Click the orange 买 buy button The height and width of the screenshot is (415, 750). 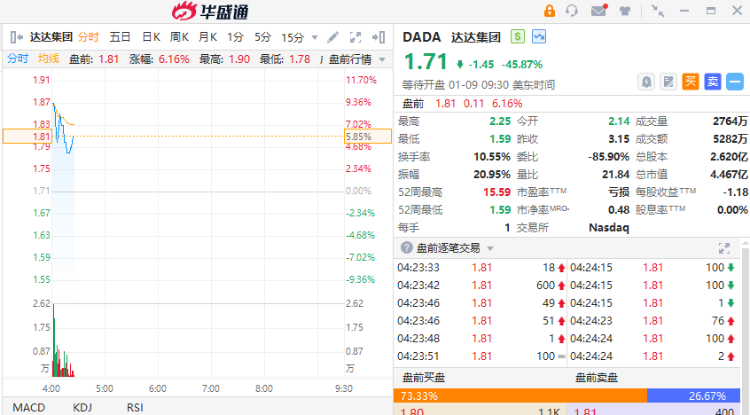(x=690, y=82)
